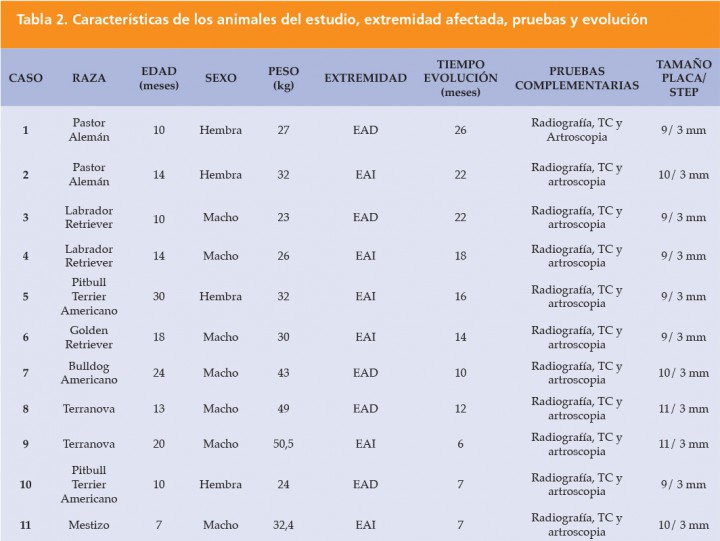Click the weight value 49 for Terranova
The width and height of the screenshot is (720, 541).
coord(283,408)
